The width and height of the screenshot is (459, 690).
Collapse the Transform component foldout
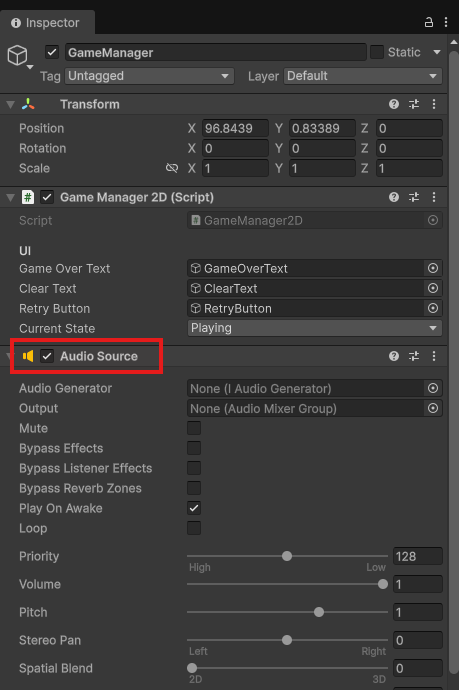(x=11, y=105)
